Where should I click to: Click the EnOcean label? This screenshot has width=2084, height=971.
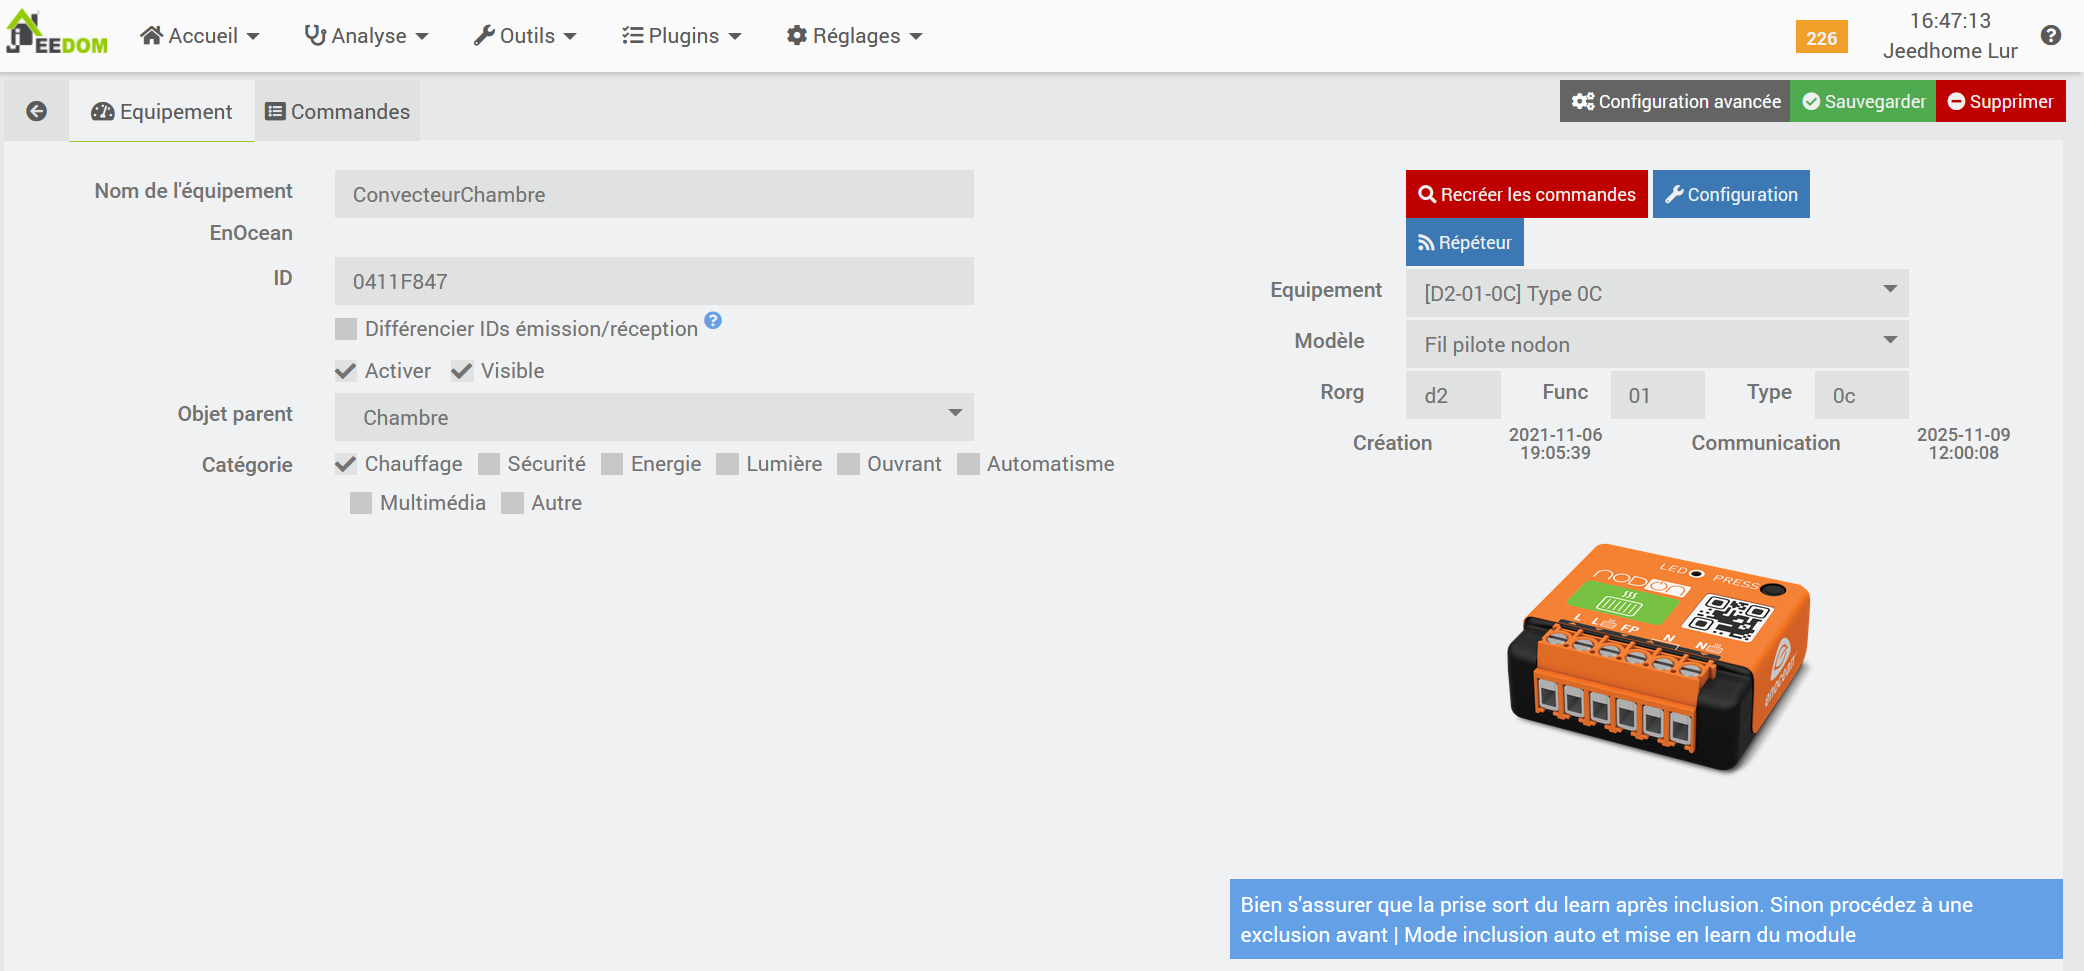coord(251,233)
